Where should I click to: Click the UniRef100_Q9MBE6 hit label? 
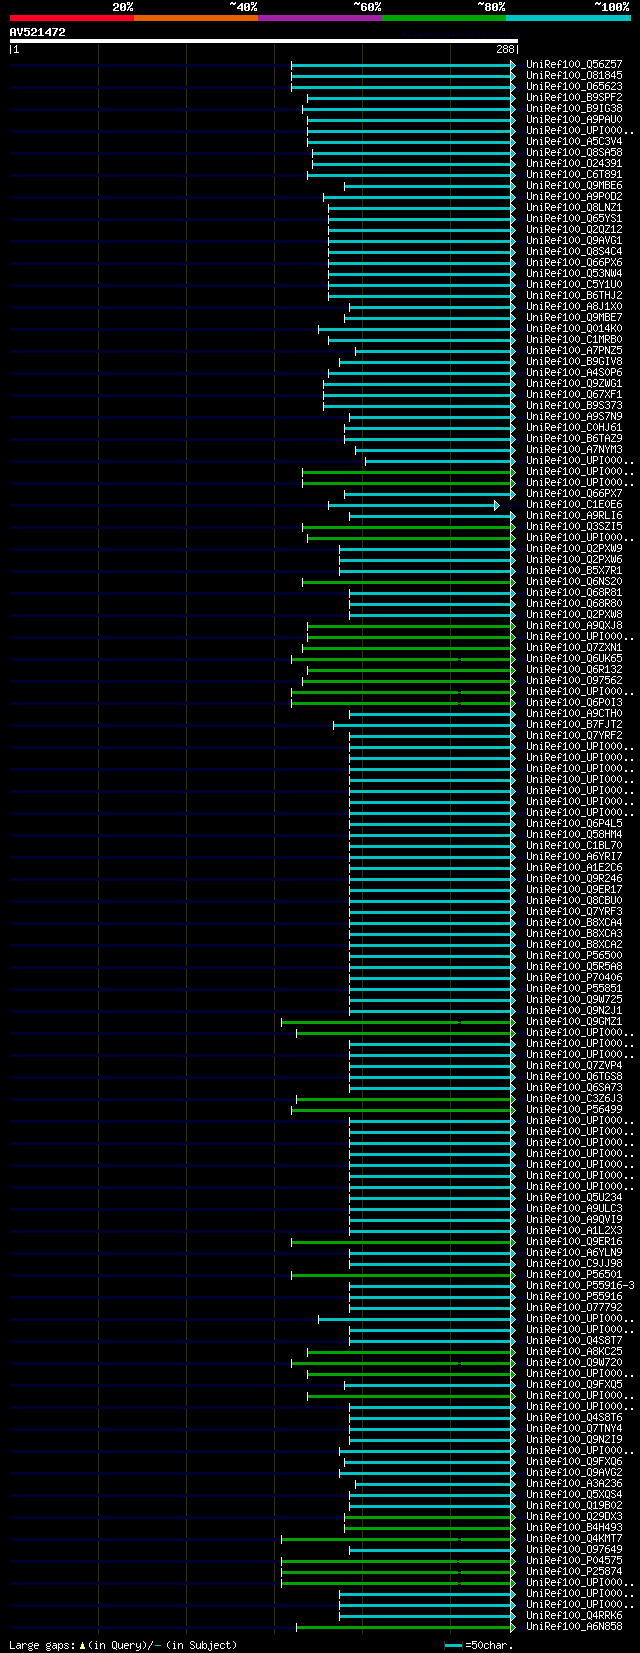574,185
